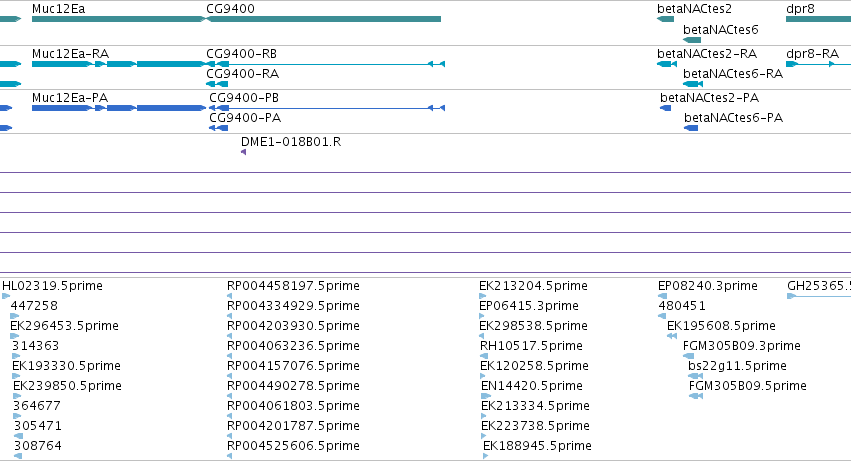Select the dpr8-RA transcript feature

(818, 64)
